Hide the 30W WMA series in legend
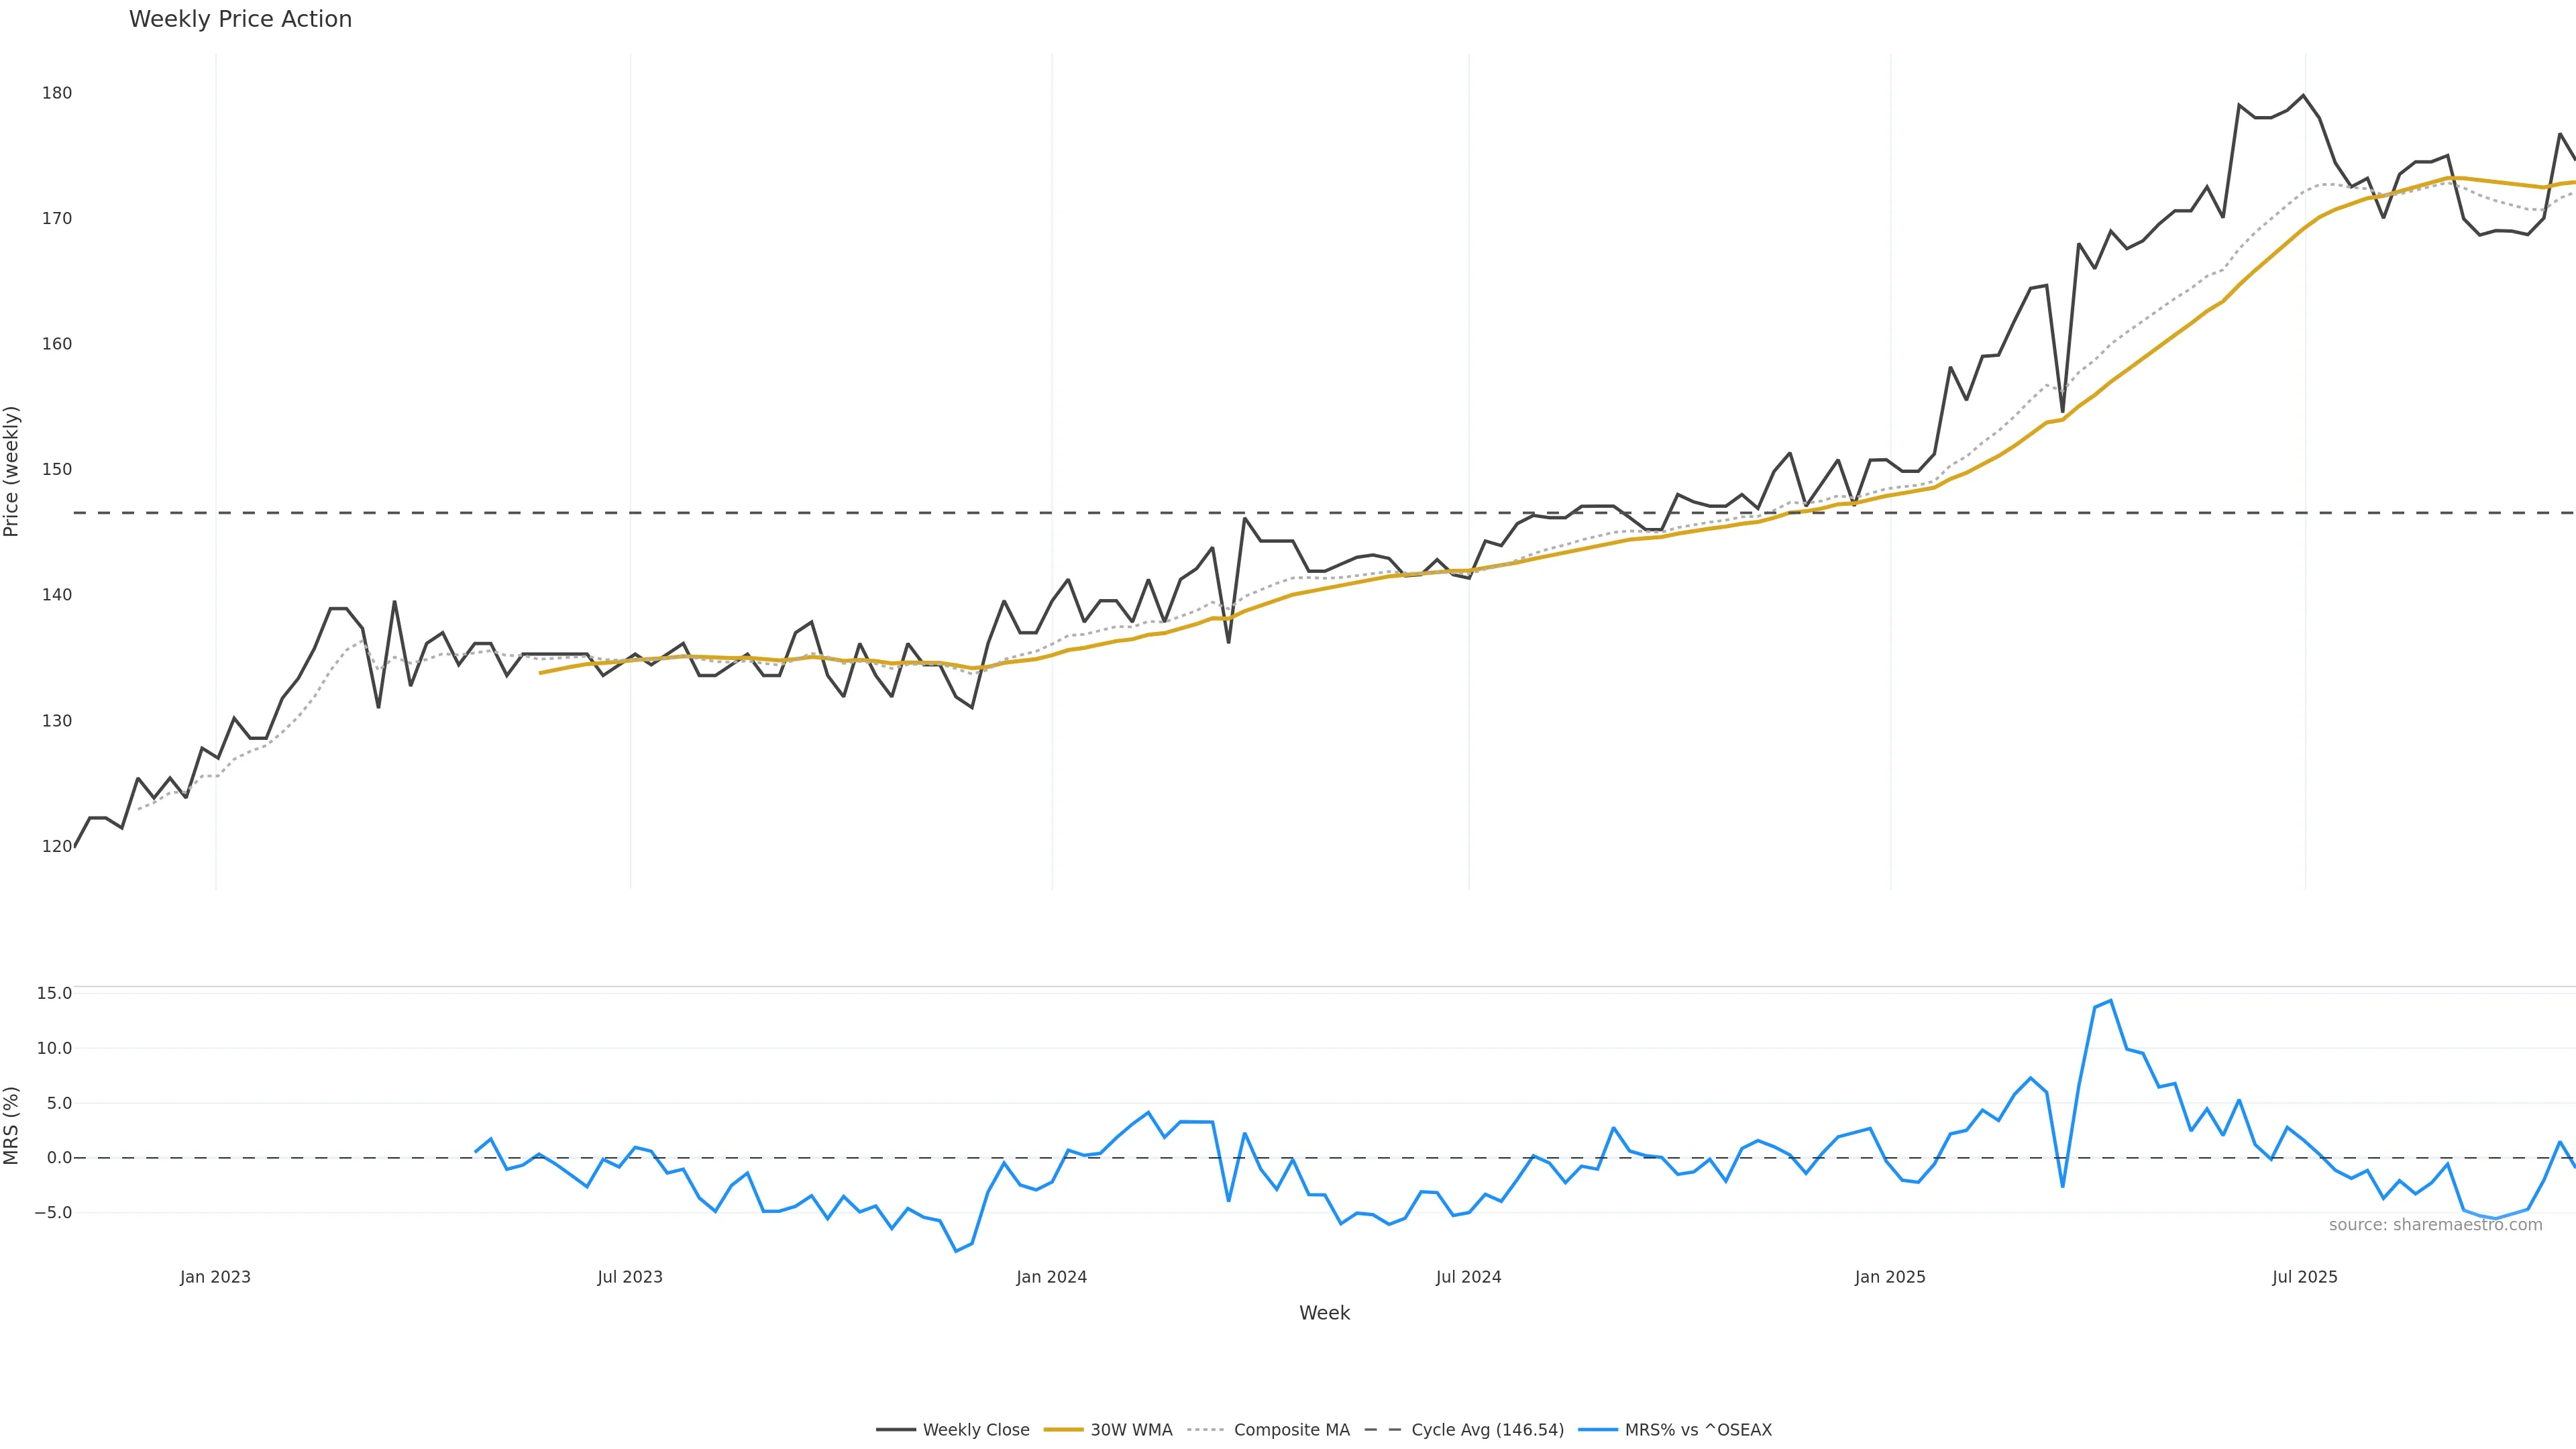The width and height of the screenshot is (2576, 1449). click(1130, 1430)
